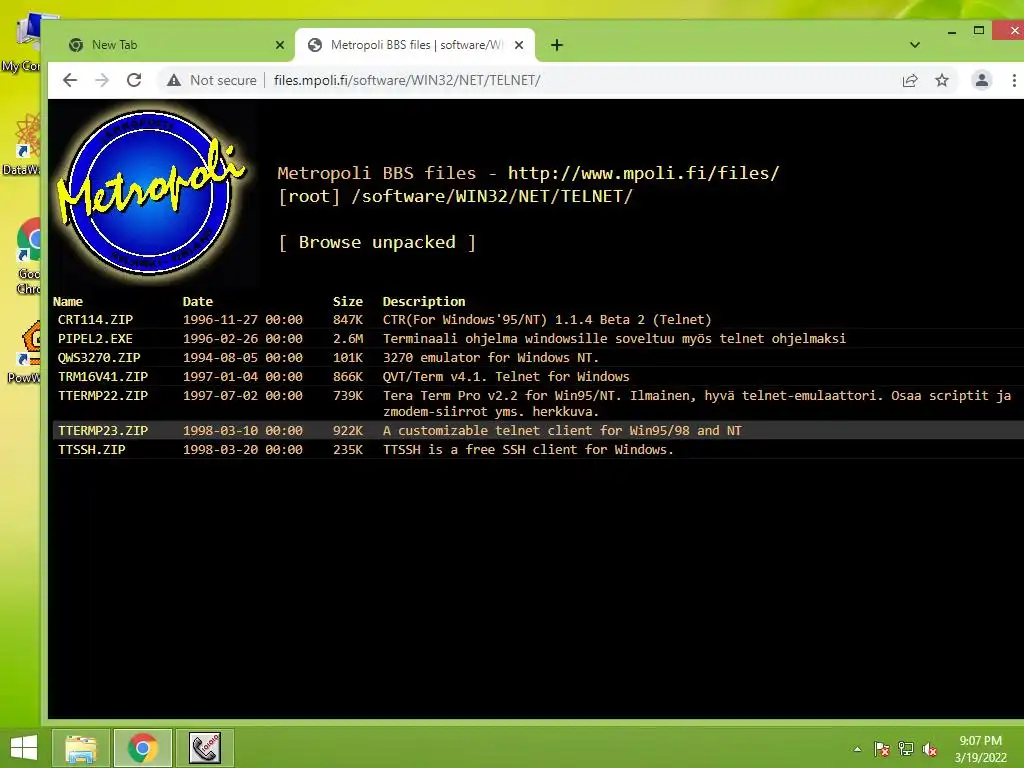The width and height of the screenshot is (1024, 768).
Task: Open the Chrome profile avatar
Action: (x=981, y=80)
